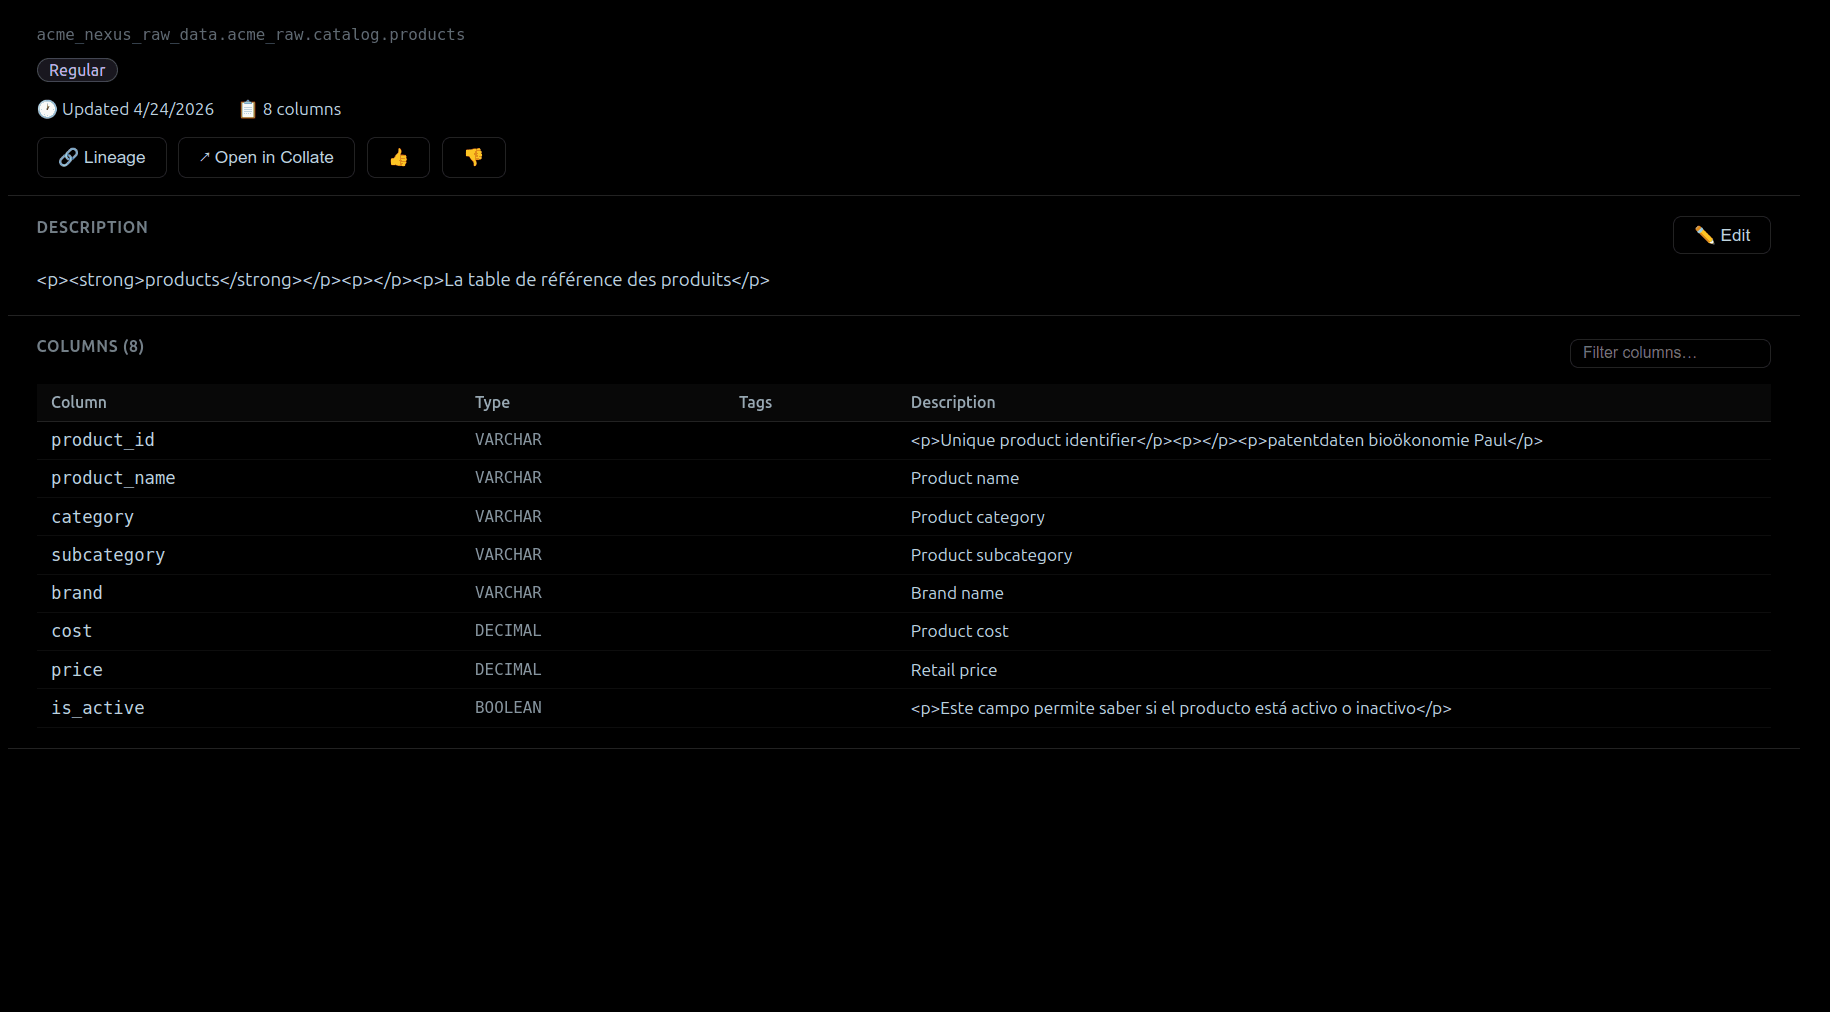Open this table in Collate
This screenshot has height=1012, width=1830.
pyautogui.click(x=266, y=157)
